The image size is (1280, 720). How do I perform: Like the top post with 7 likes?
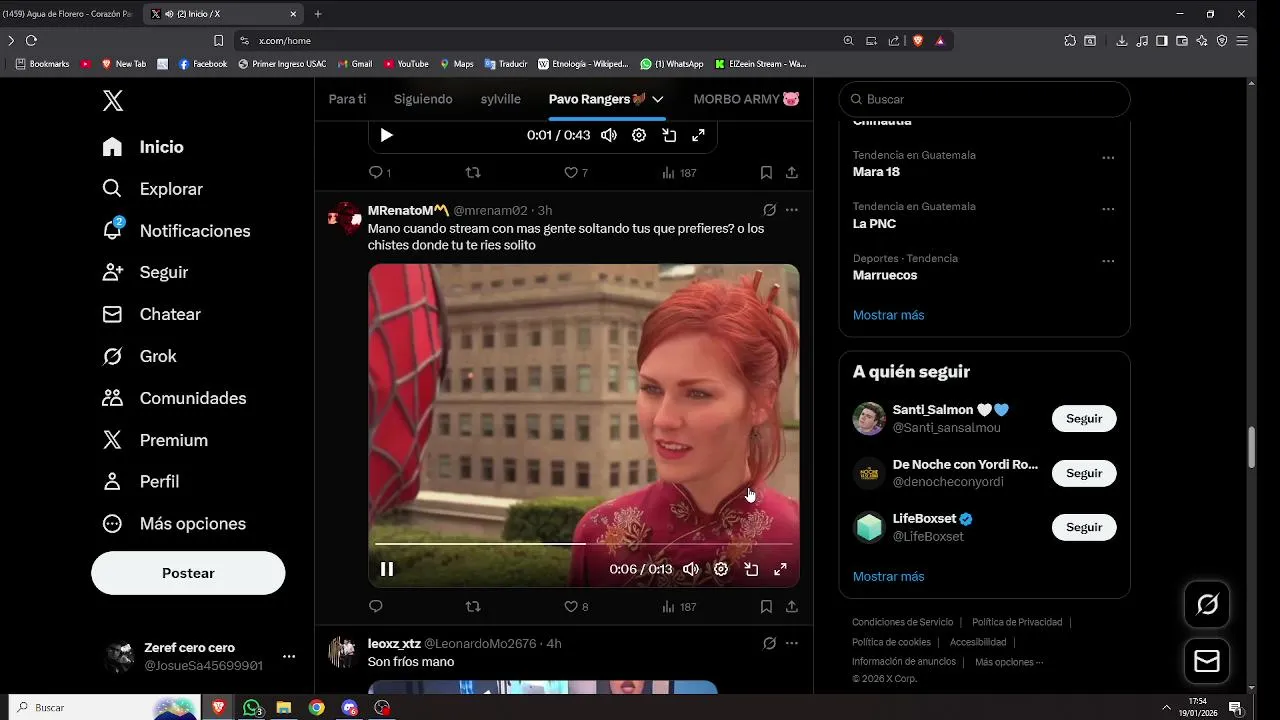[576, 172]
